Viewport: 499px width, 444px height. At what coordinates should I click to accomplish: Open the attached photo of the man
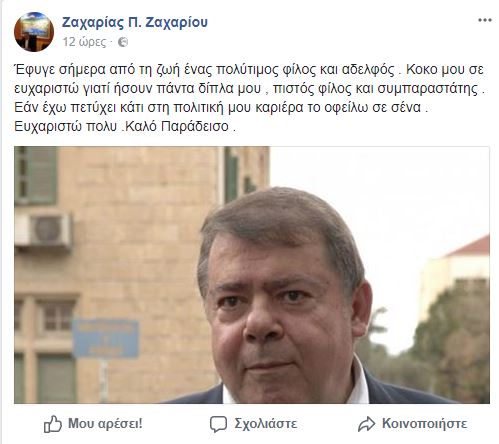tap(252, 275)
